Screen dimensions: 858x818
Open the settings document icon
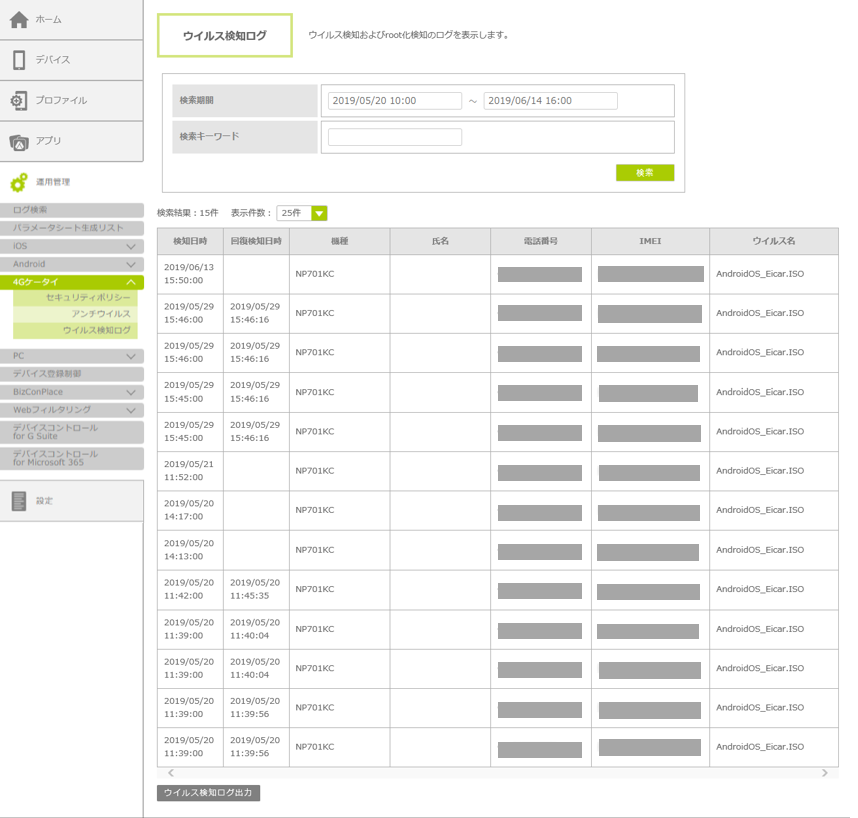19,501
